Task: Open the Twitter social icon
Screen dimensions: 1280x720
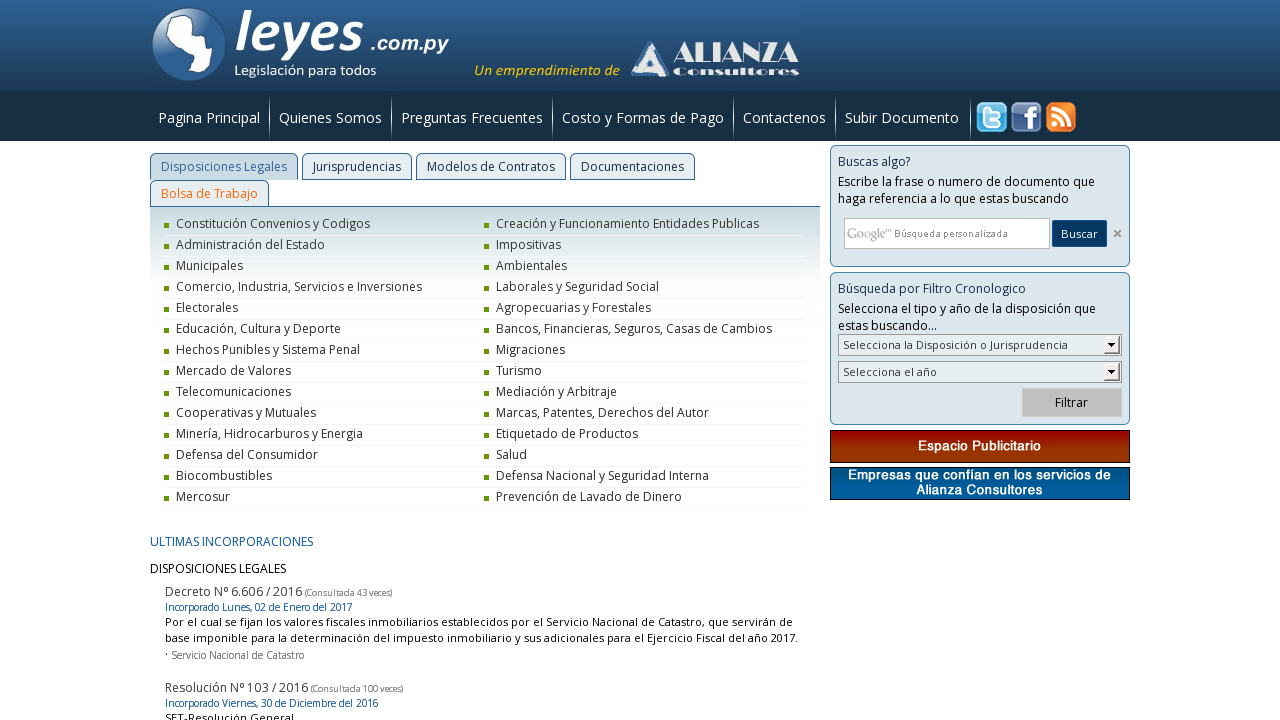Action: pos(991,117)
